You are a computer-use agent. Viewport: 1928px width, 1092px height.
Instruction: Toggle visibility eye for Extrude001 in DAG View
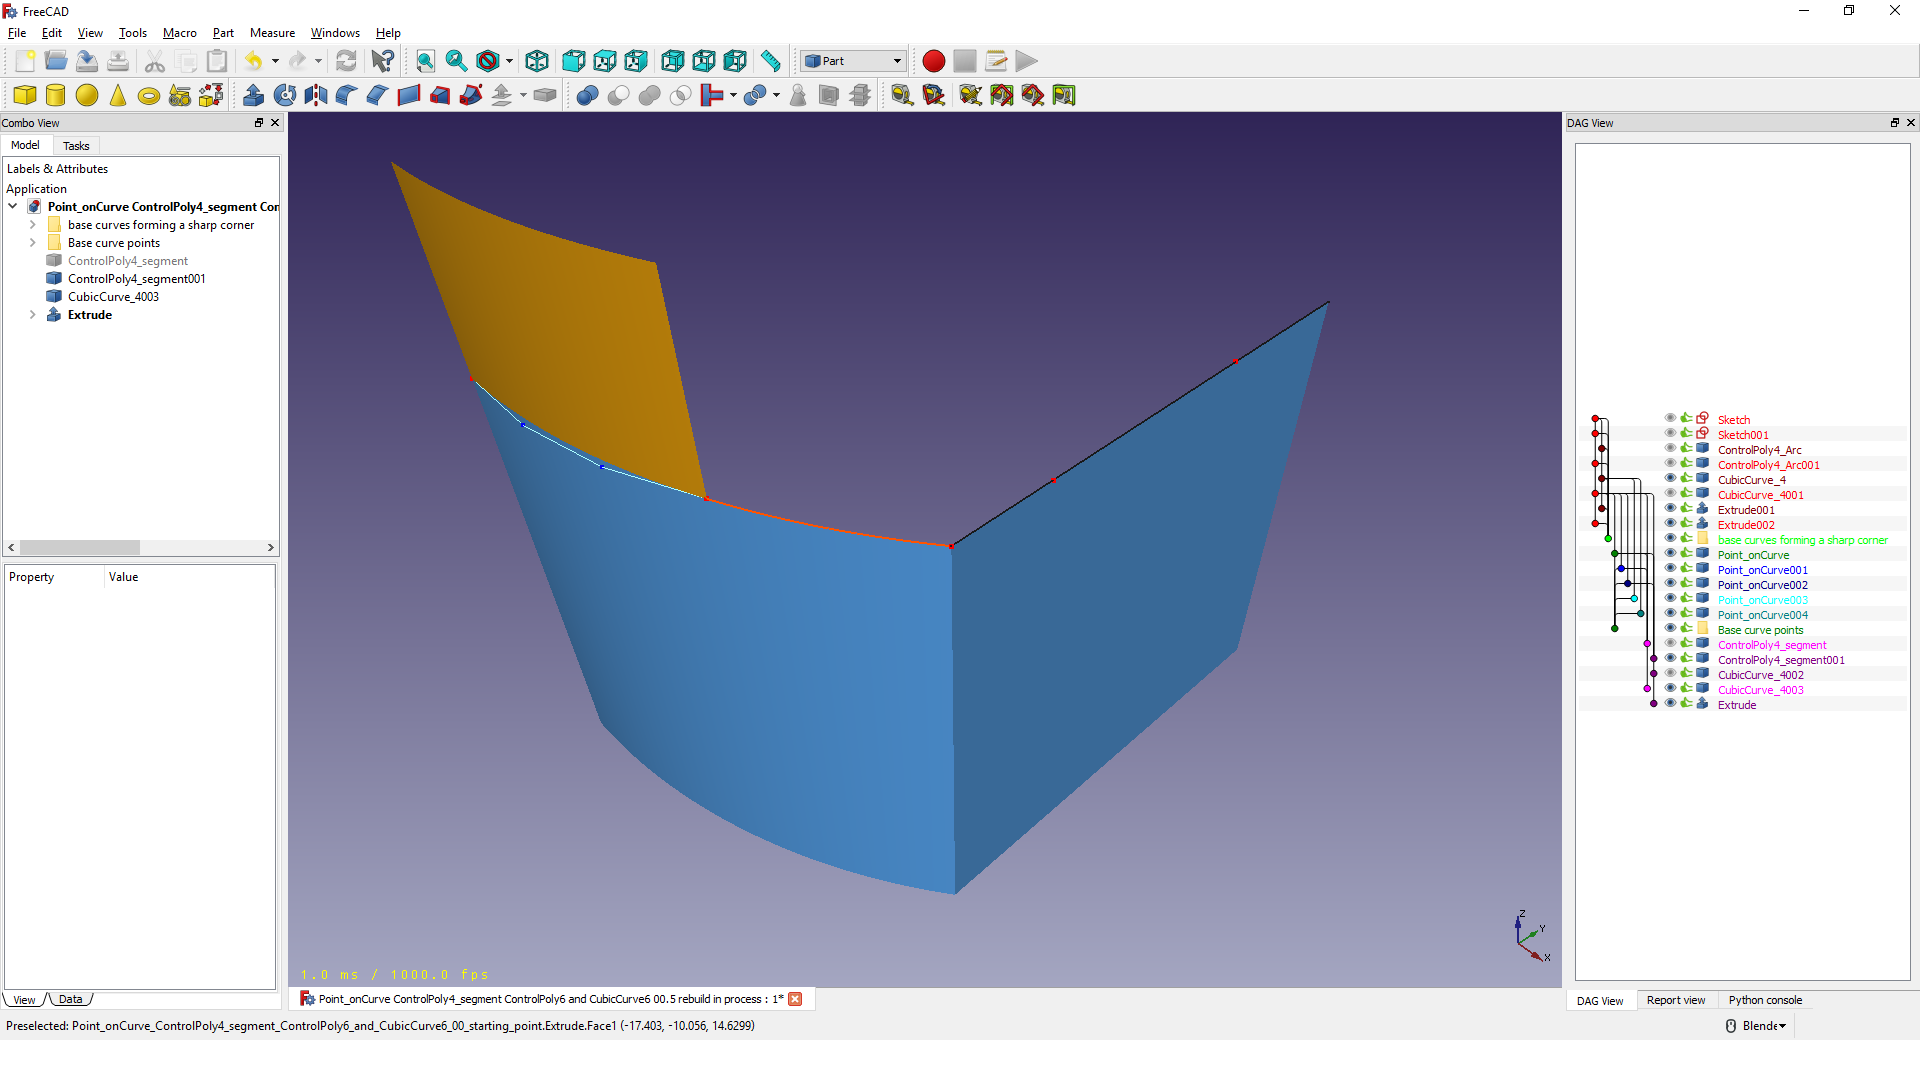pyautogui.click(x=1670, y=510)
